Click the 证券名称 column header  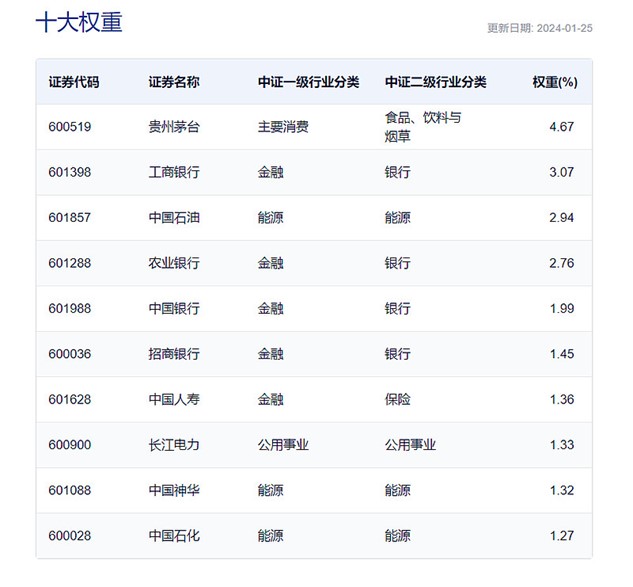click(174, 82)
